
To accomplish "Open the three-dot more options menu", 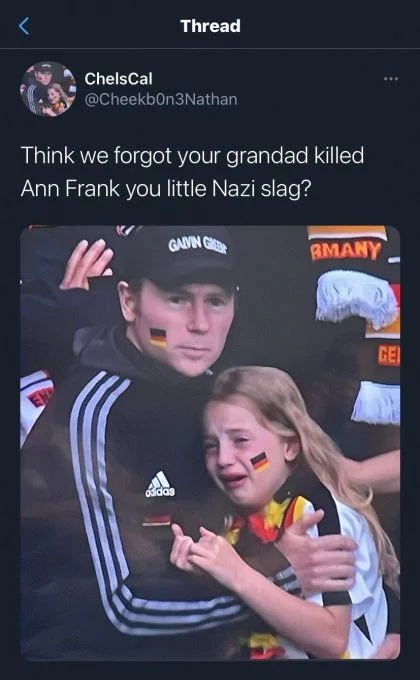I will click(x=390, y=79).
